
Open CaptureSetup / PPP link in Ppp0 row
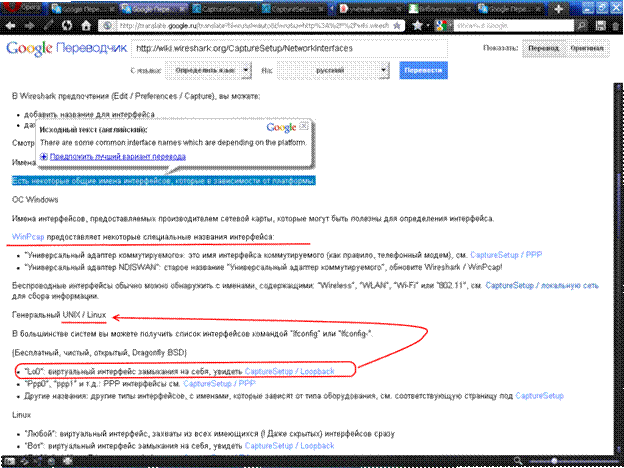(x=219, y=384)
